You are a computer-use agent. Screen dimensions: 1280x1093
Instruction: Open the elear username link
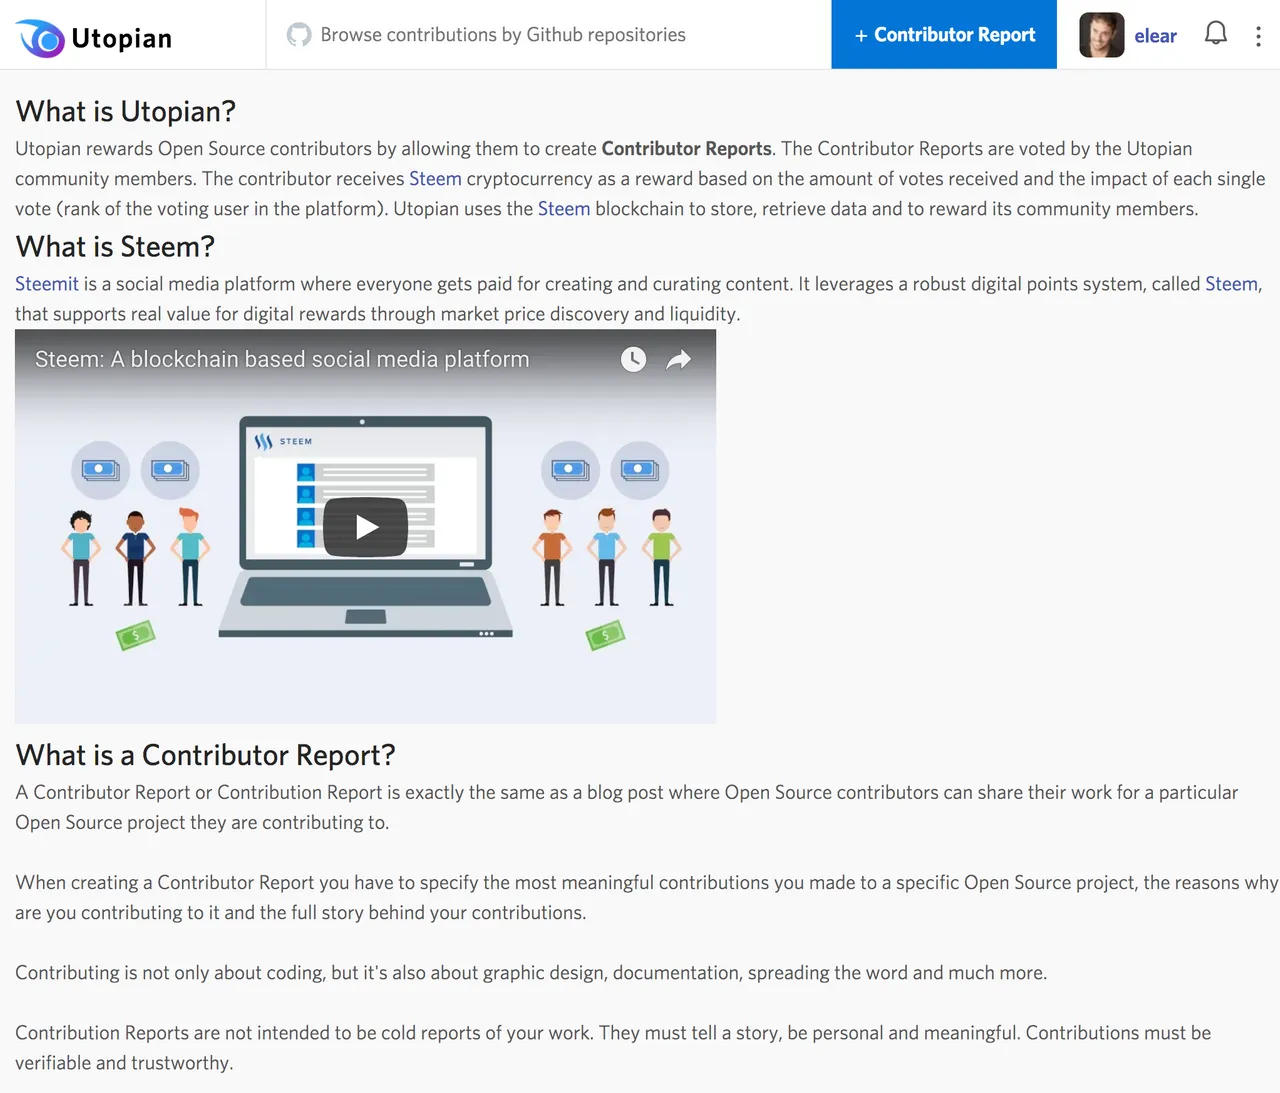1155,36
